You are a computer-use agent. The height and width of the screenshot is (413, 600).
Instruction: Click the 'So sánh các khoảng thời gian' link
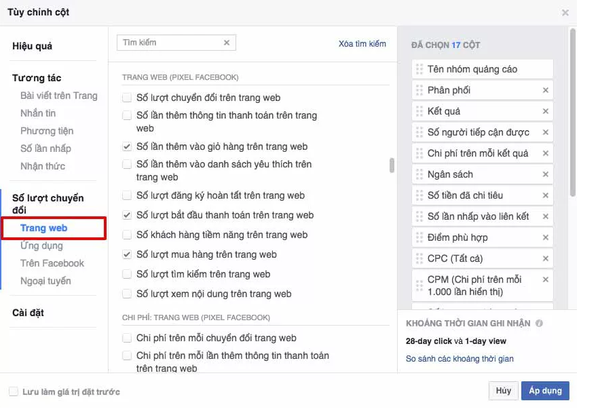point(460,358)
